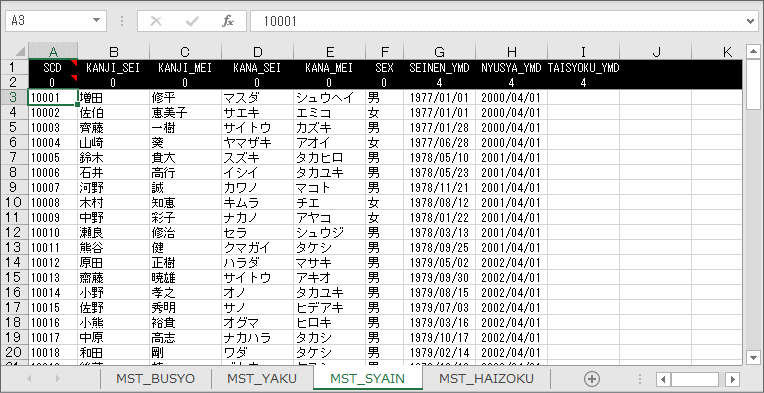Click the cell with シュウヘイ
Viewport: 764px width, 393px height.
coord(329,97)
